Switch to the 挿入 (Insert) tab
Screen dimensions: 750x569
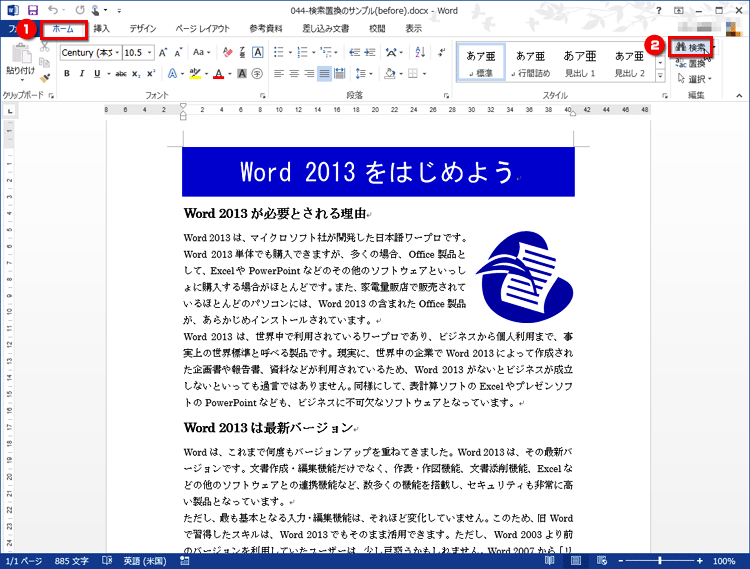(x=101, y=29)
